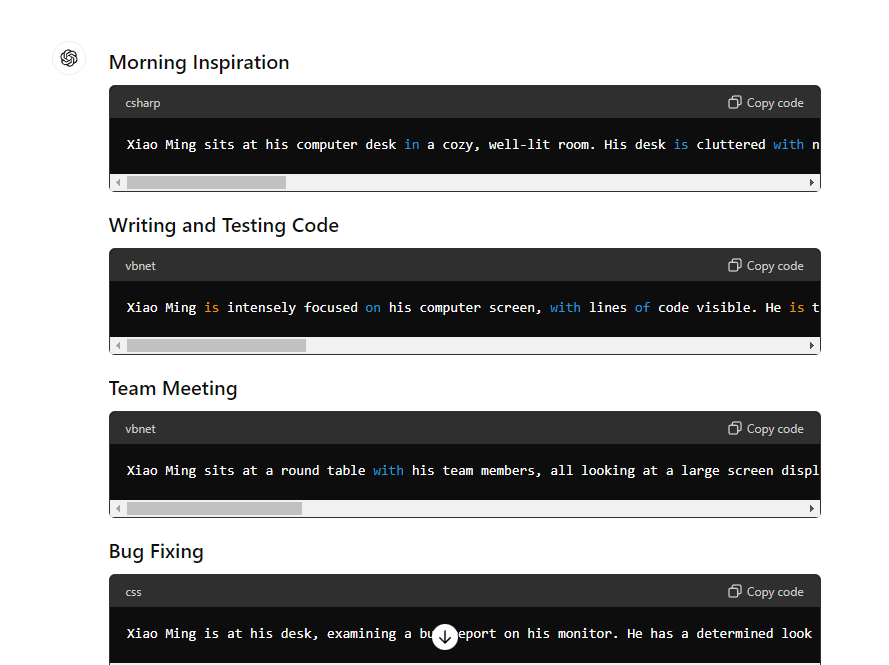889x665 pixels.
Task: Click code text 'Xiao Ming is intensely focused'
Action: click(x=242, y=308)
